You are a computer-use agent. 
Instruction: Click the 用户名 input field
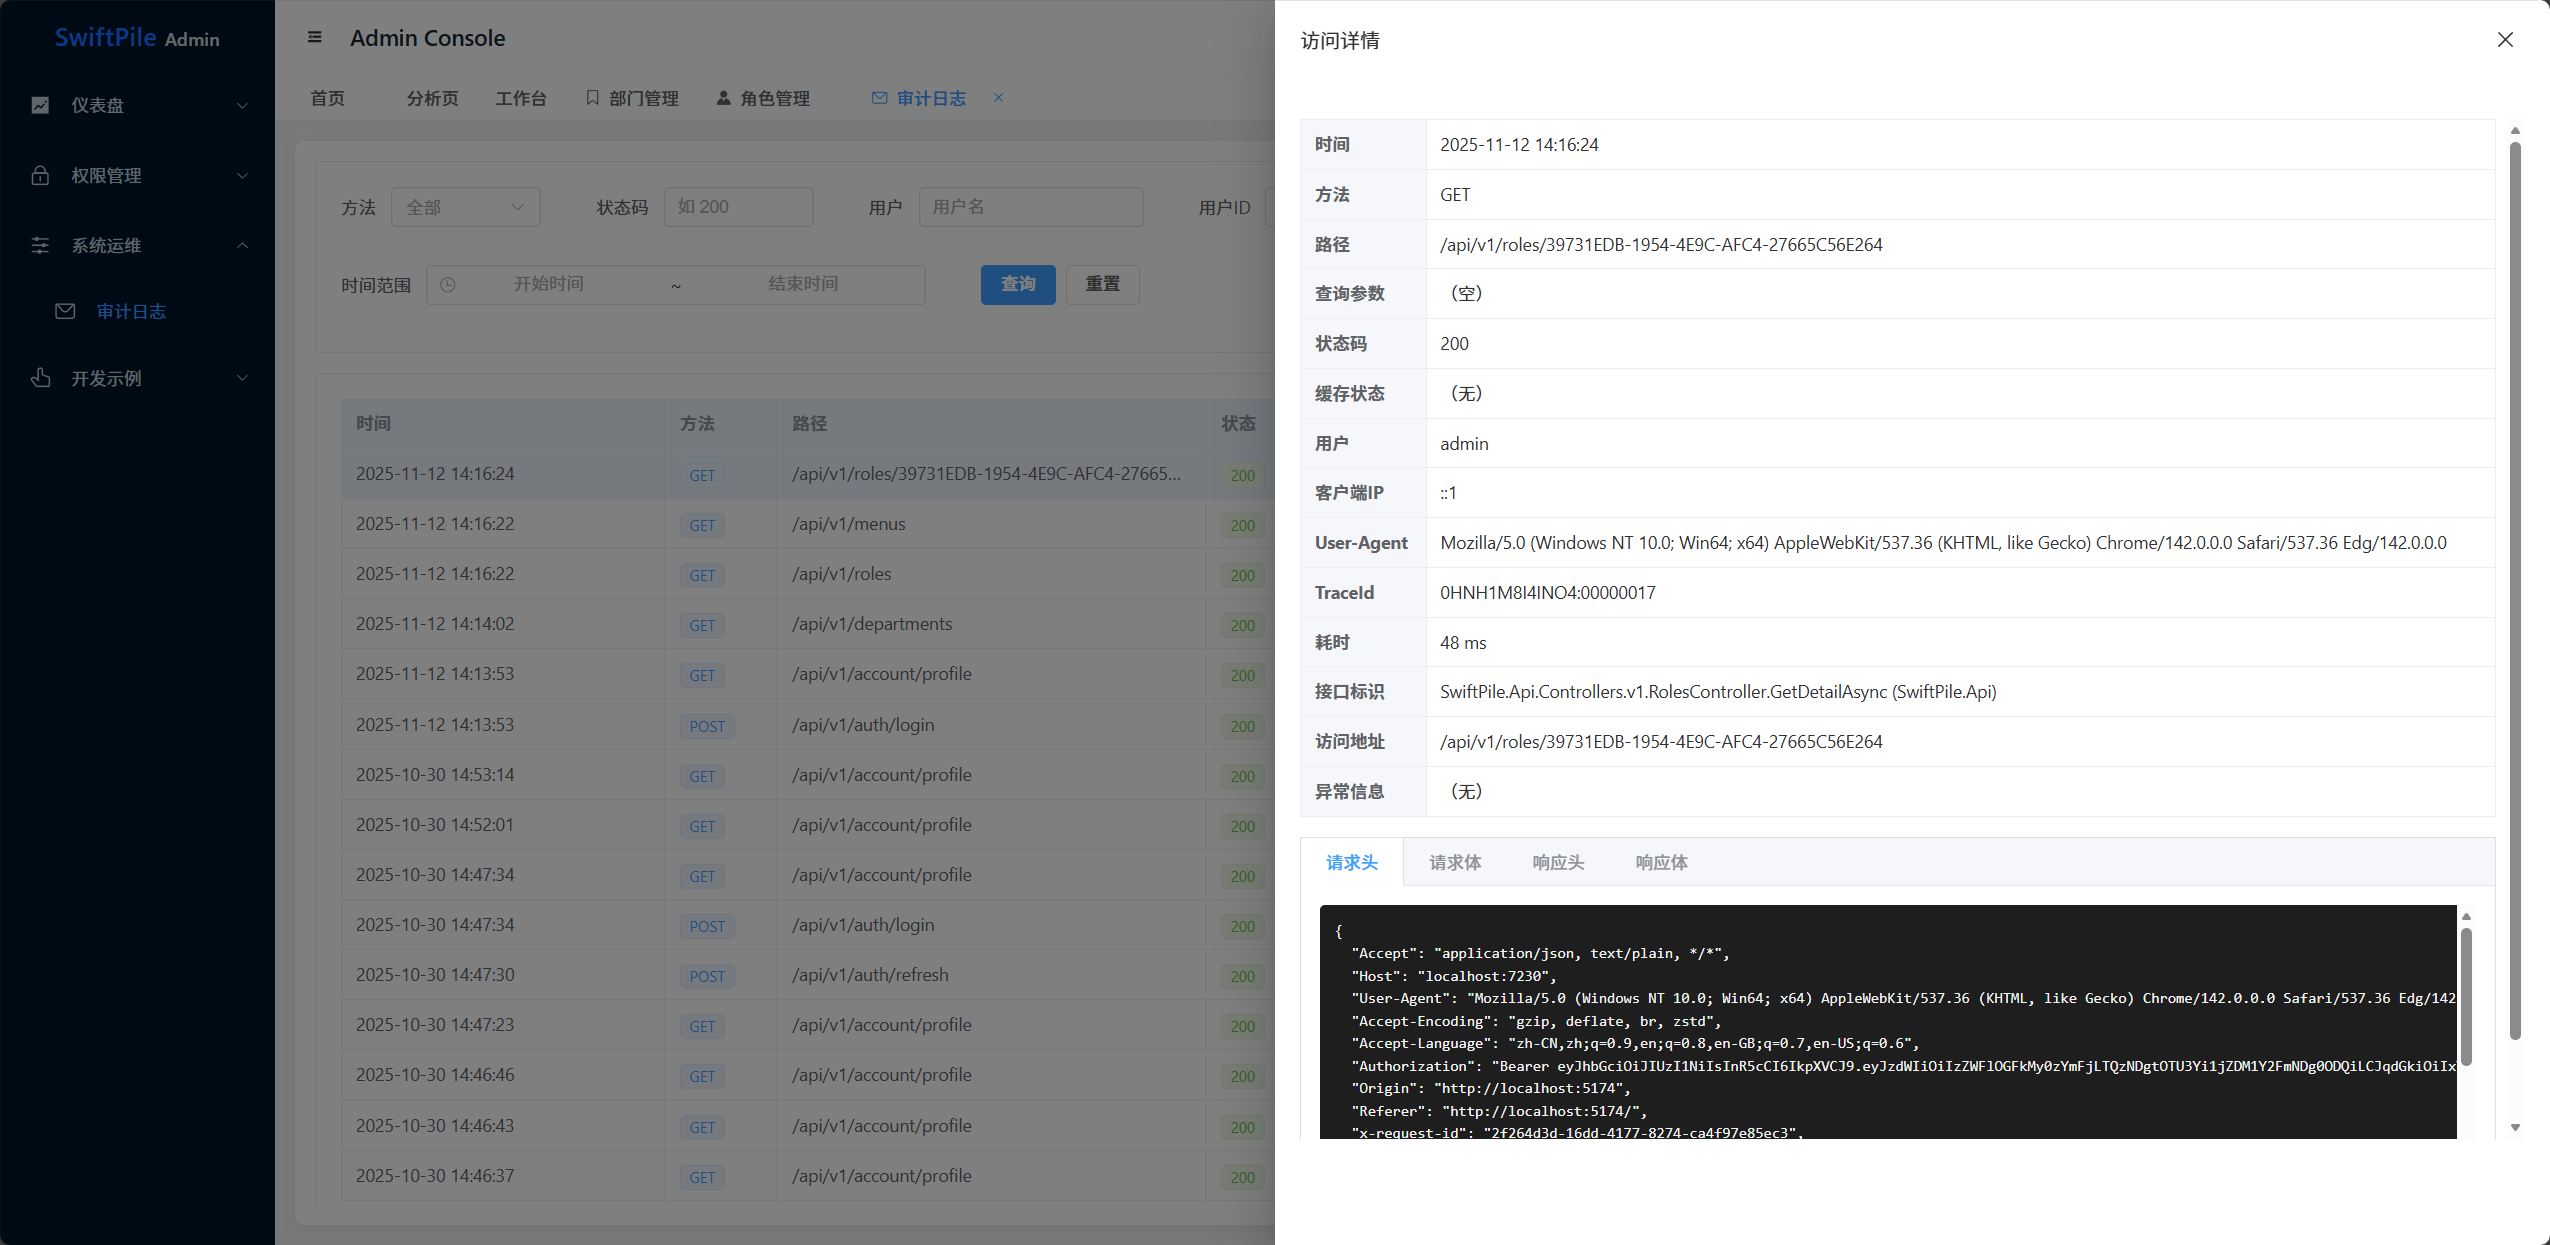[x=1030, y=207]
